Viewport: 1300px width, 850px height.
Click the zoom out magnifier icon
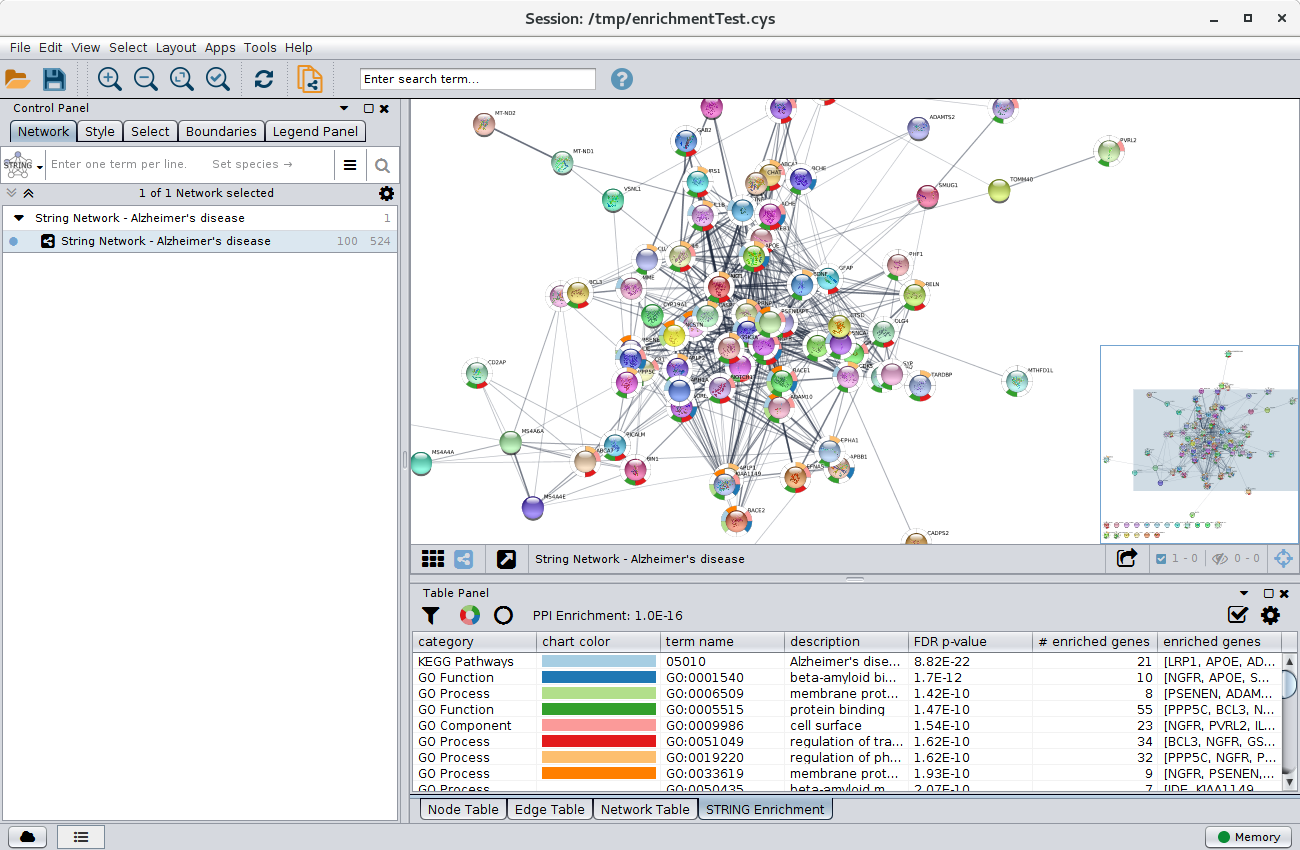146,79
